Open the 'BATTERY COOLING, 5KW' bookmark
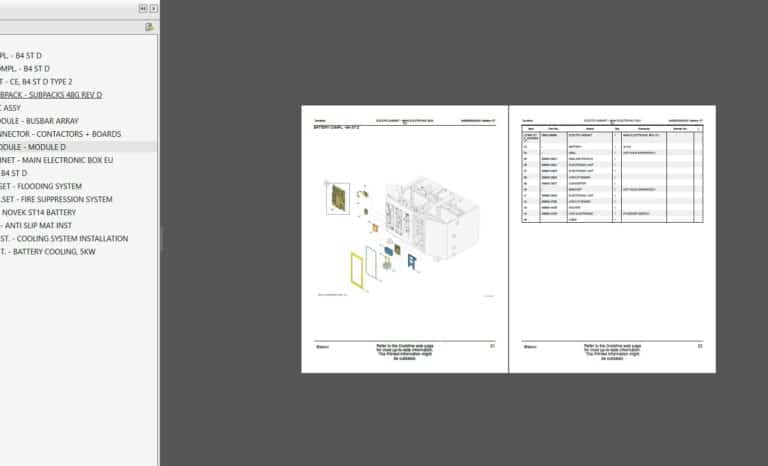The height and width of the screenshot is (466, 768). (48, 251)
